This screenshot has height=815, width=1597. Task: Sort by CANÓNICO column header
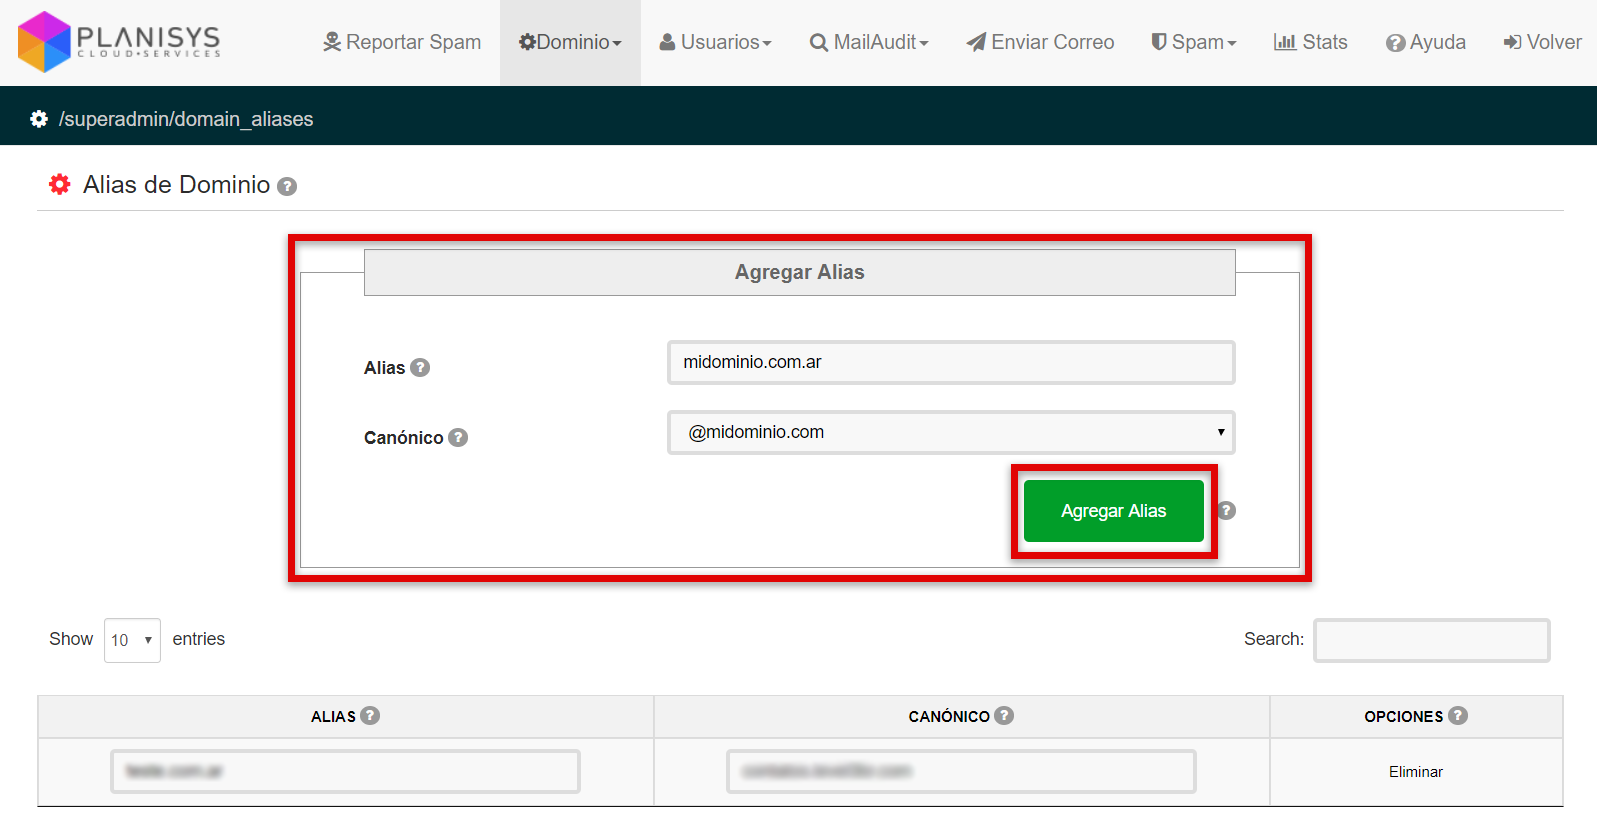click(x=948, y=717)
